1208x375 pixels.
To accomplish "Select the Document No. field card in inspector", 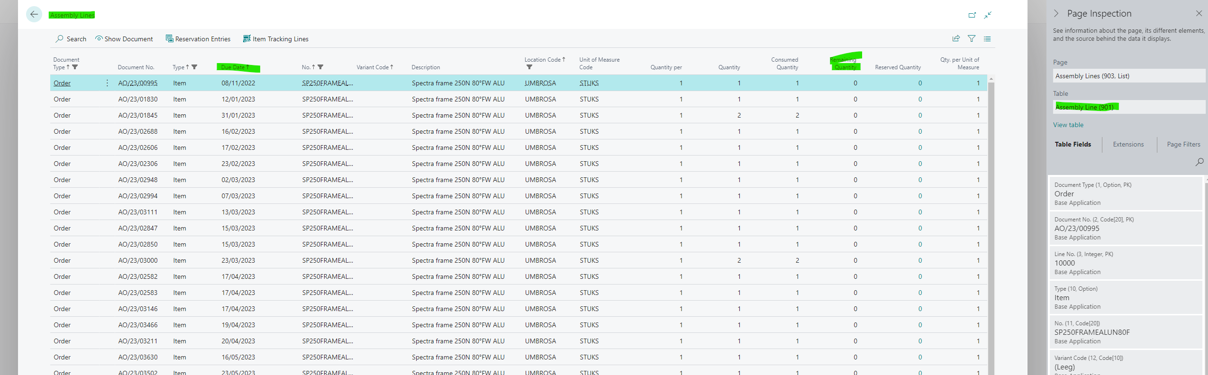I will 1125,228.
